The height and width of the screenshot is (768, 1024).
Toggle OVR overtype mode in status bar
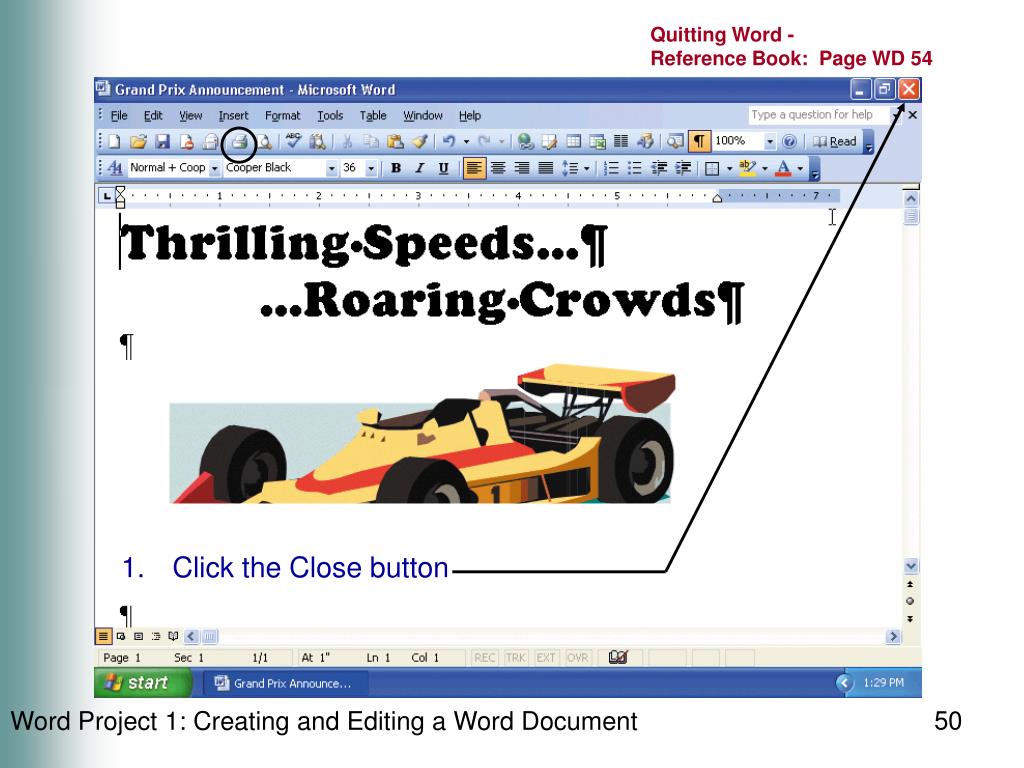click(577, 658)
